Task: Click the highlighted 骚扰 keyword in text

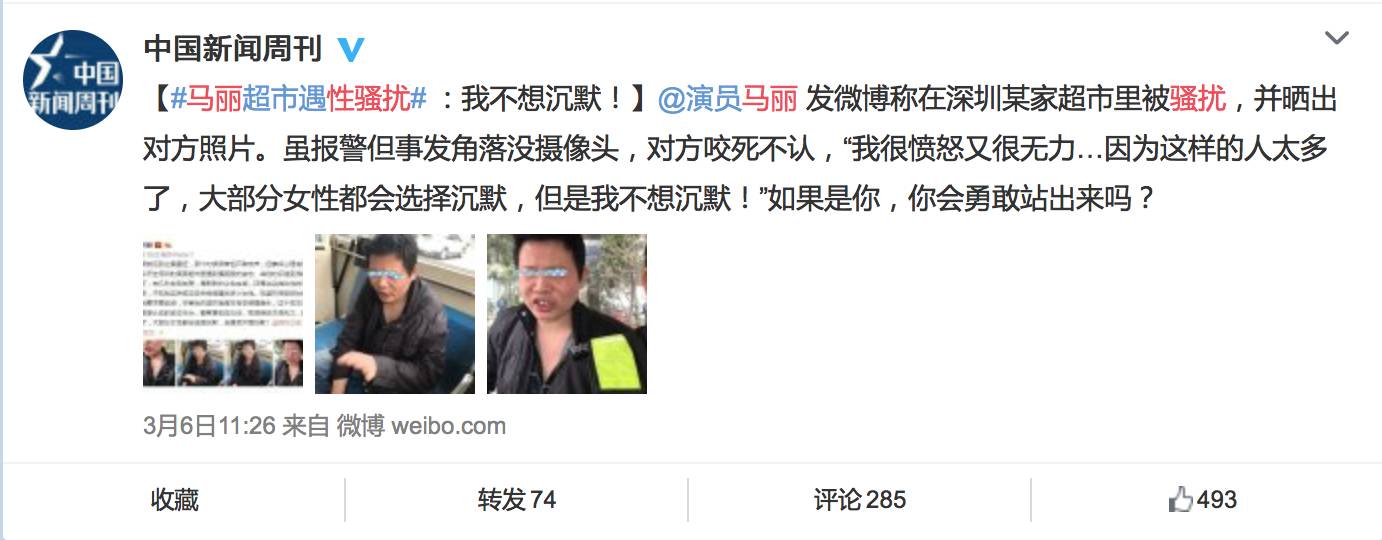Action: pos(1197,98)
